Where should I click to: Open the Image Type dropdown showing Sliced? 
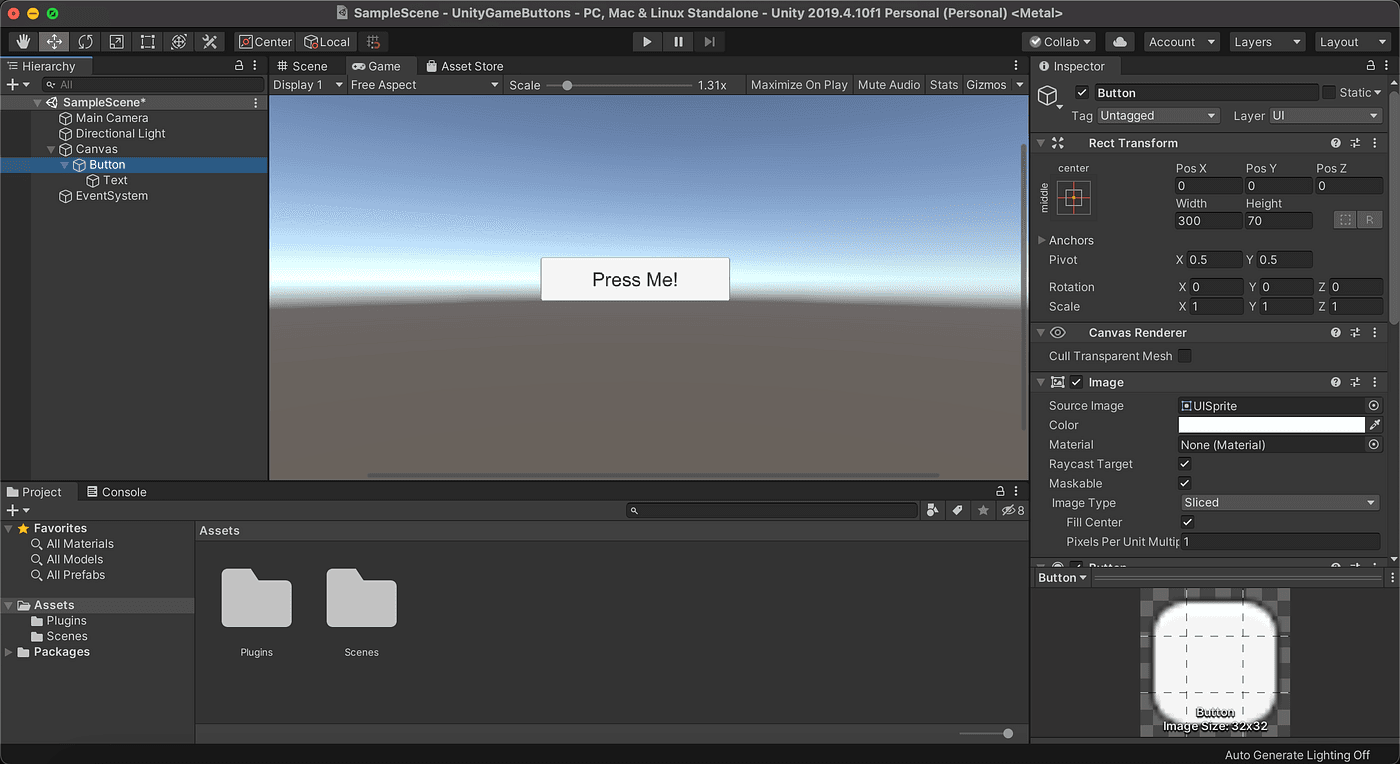[x=1279, y=503]
